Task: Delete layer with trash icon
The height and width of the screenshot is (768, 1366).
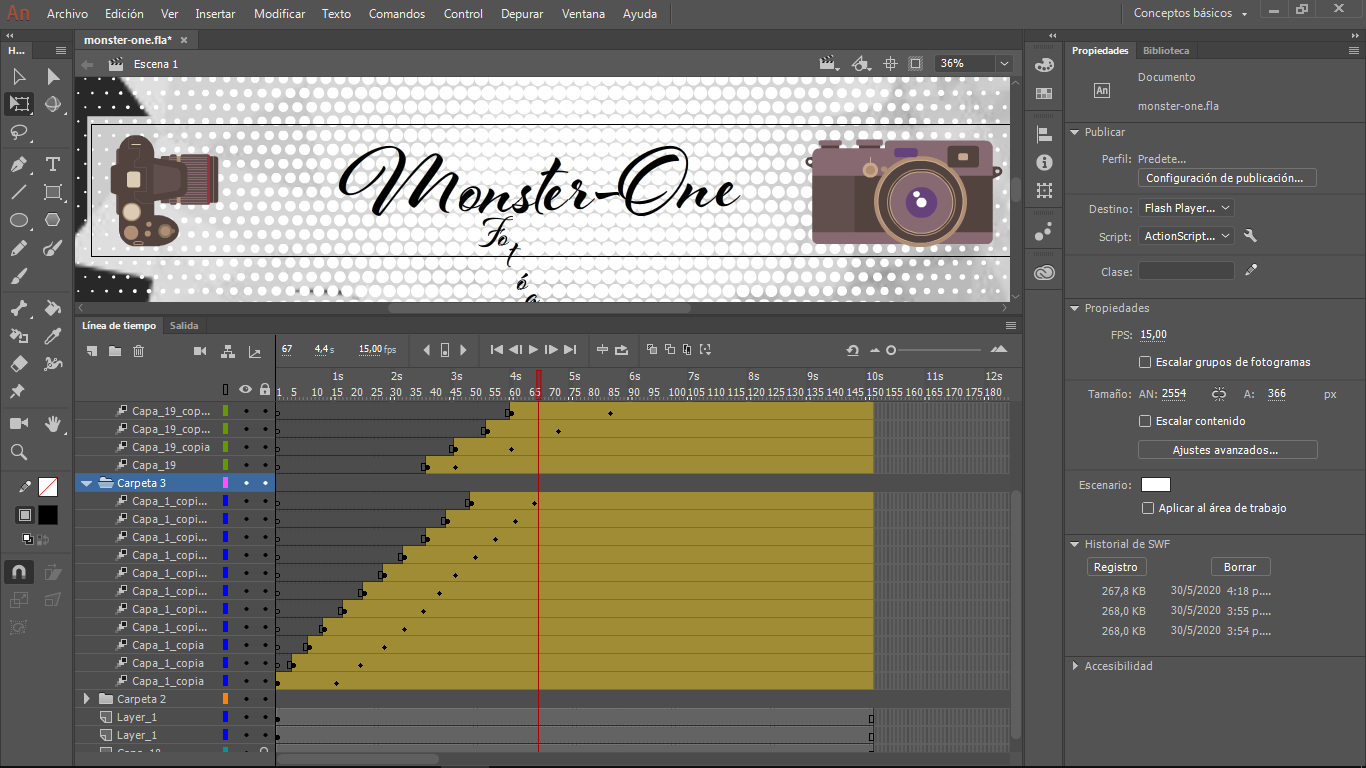Action: click(x=139, y=351)
